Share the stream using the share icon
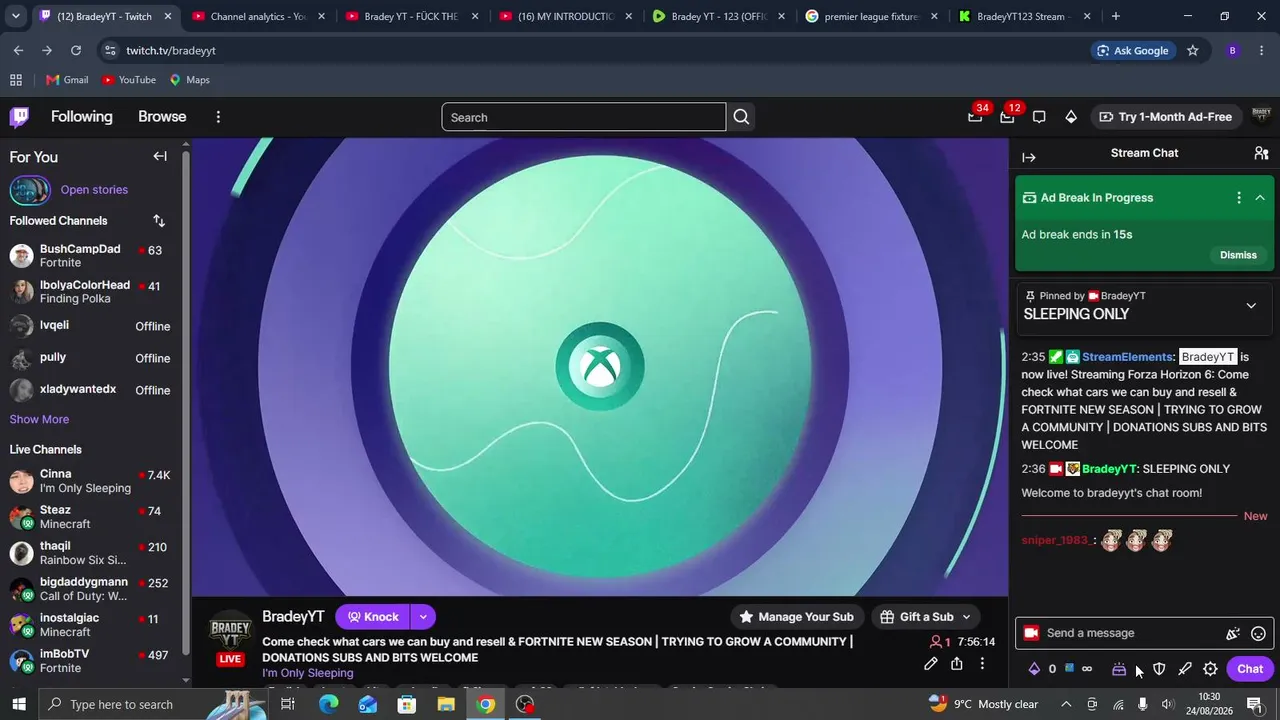 [x=957, y=663]
